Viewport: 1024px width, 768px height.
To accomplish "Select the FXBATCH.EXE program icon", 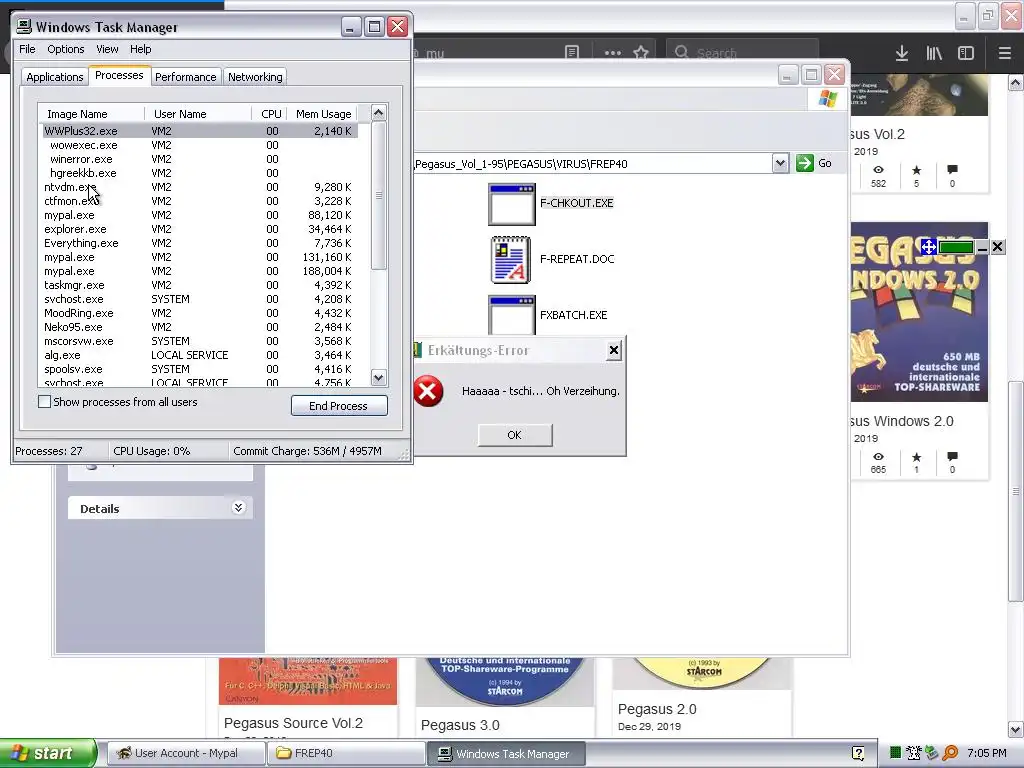I will [x=512, y=315].
